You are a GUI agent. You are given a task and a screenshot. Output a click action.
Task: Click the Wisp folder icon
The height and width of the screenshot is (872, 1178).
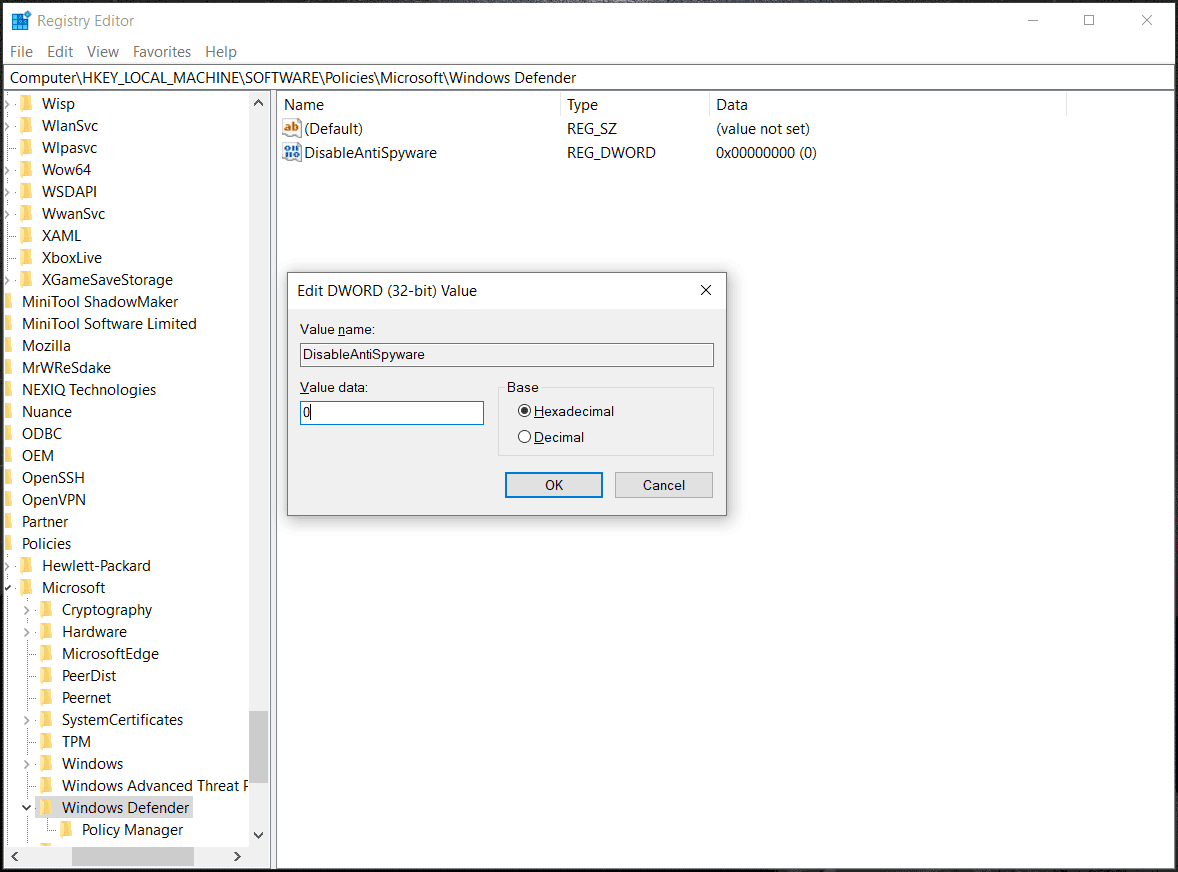27,103
